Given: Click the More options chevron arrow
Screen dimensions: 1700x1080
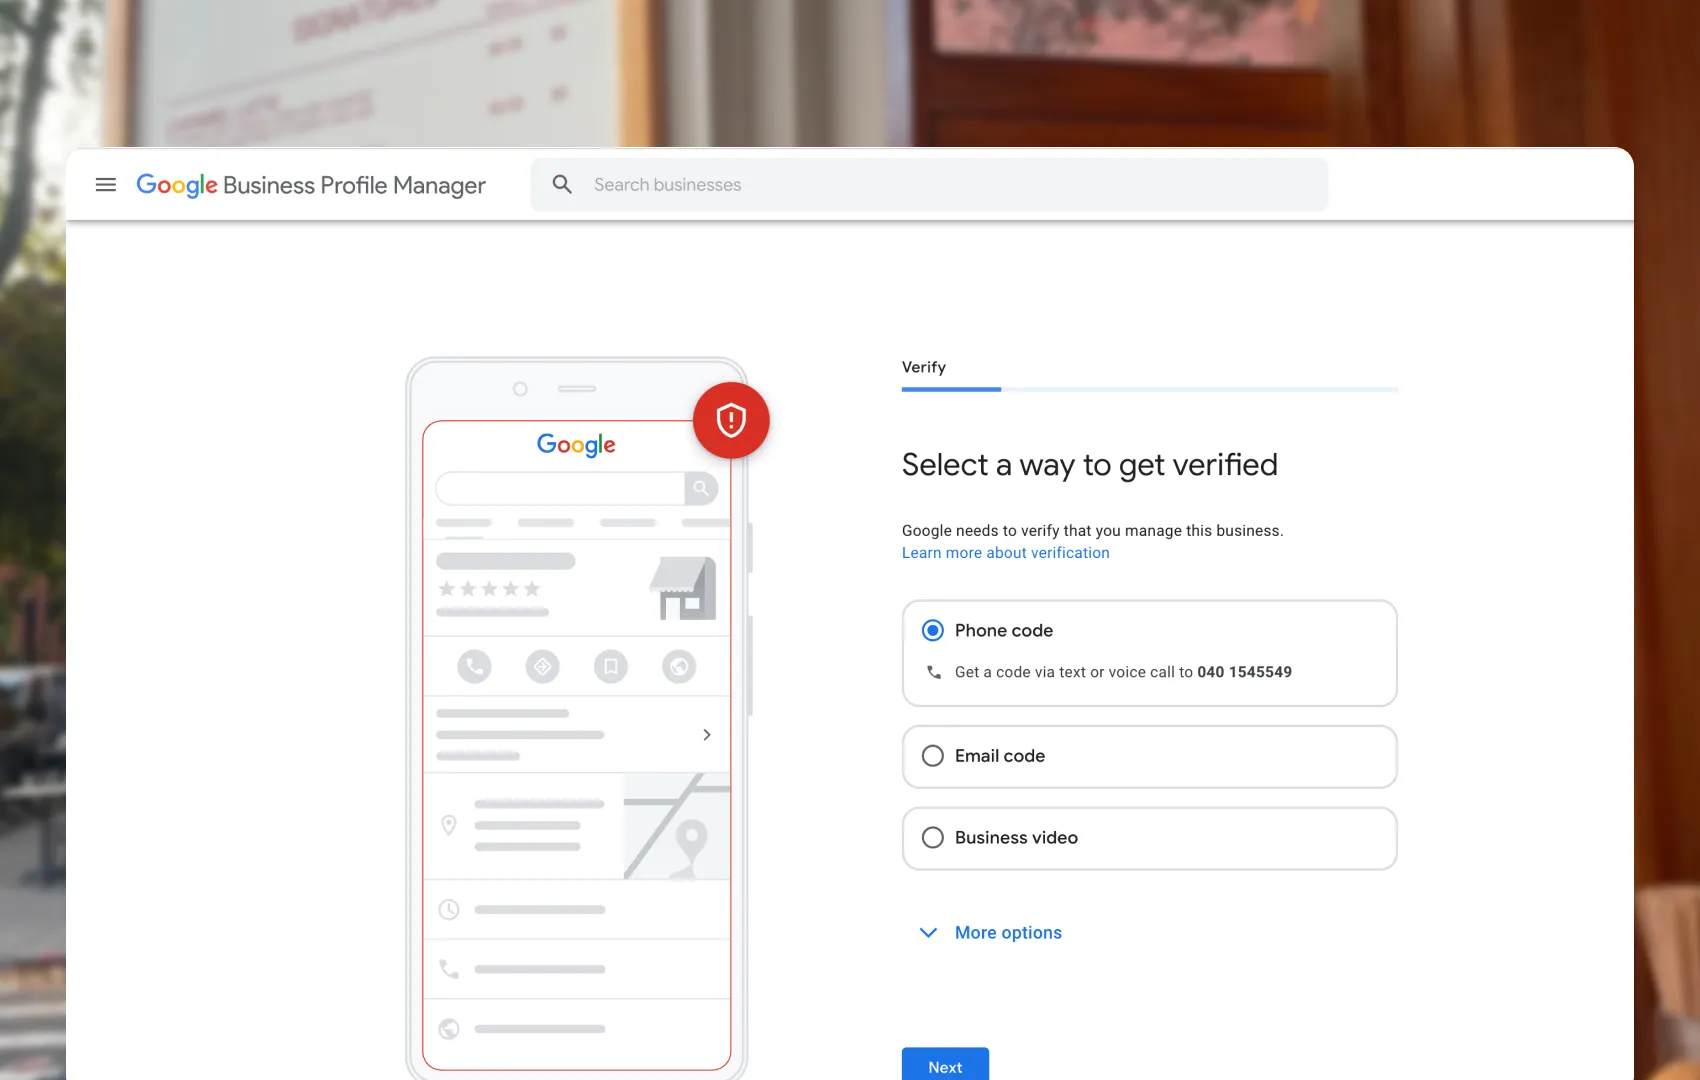Looking at the screenshot, I should click(x=928, y=932).
